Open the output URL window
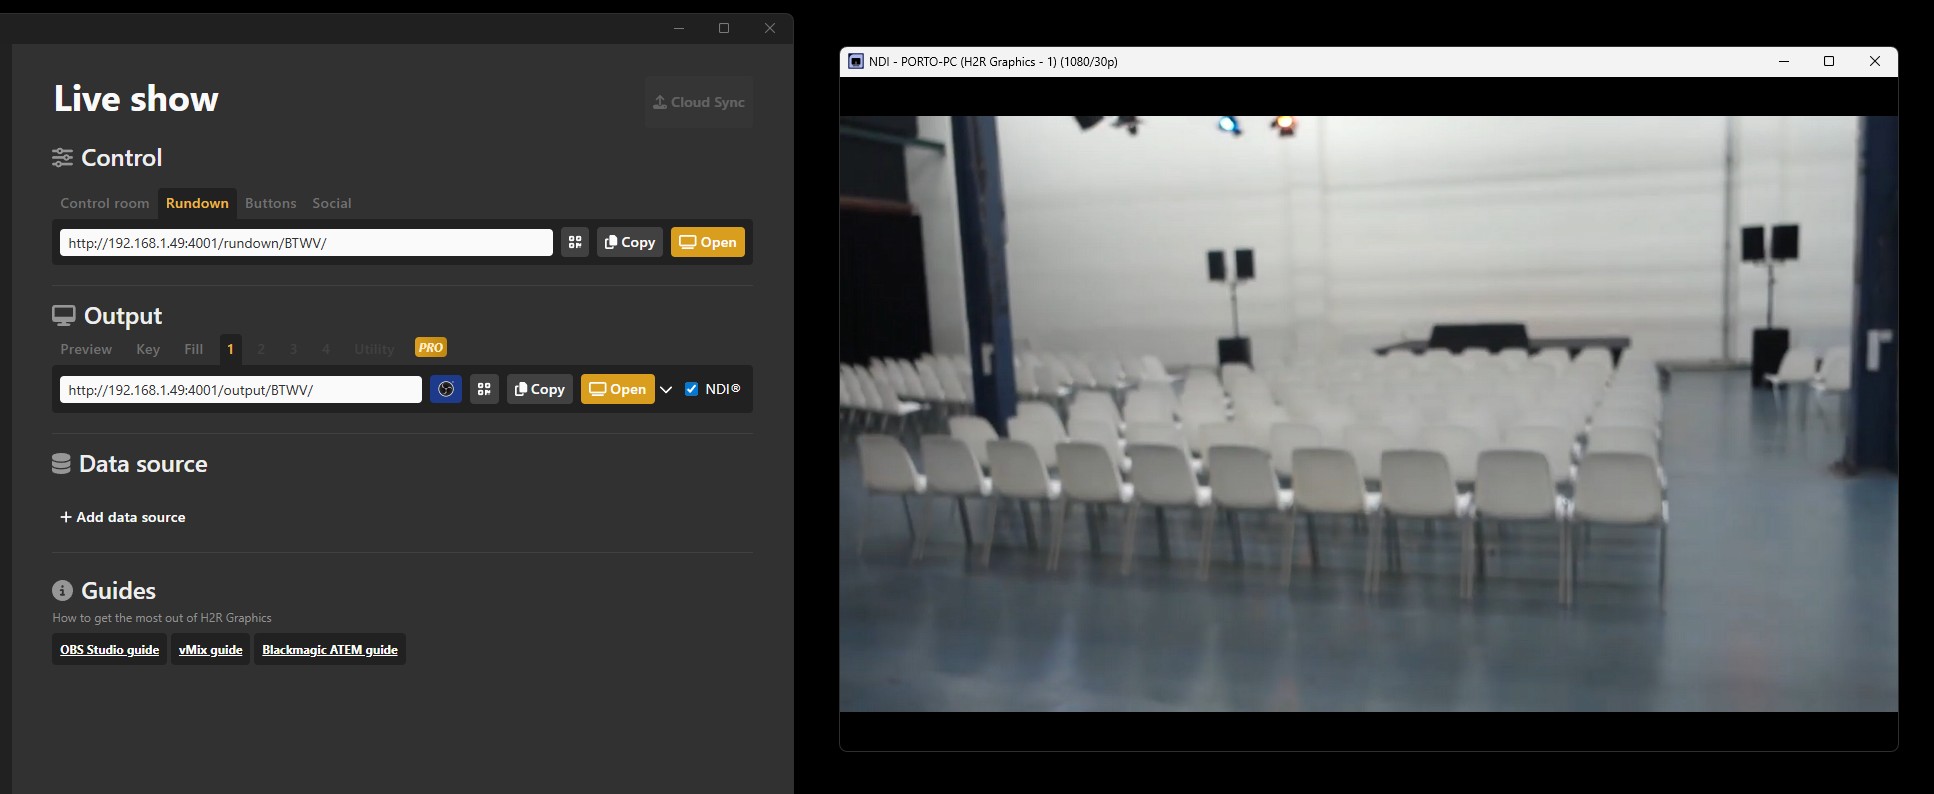 [x=618, y=389]
